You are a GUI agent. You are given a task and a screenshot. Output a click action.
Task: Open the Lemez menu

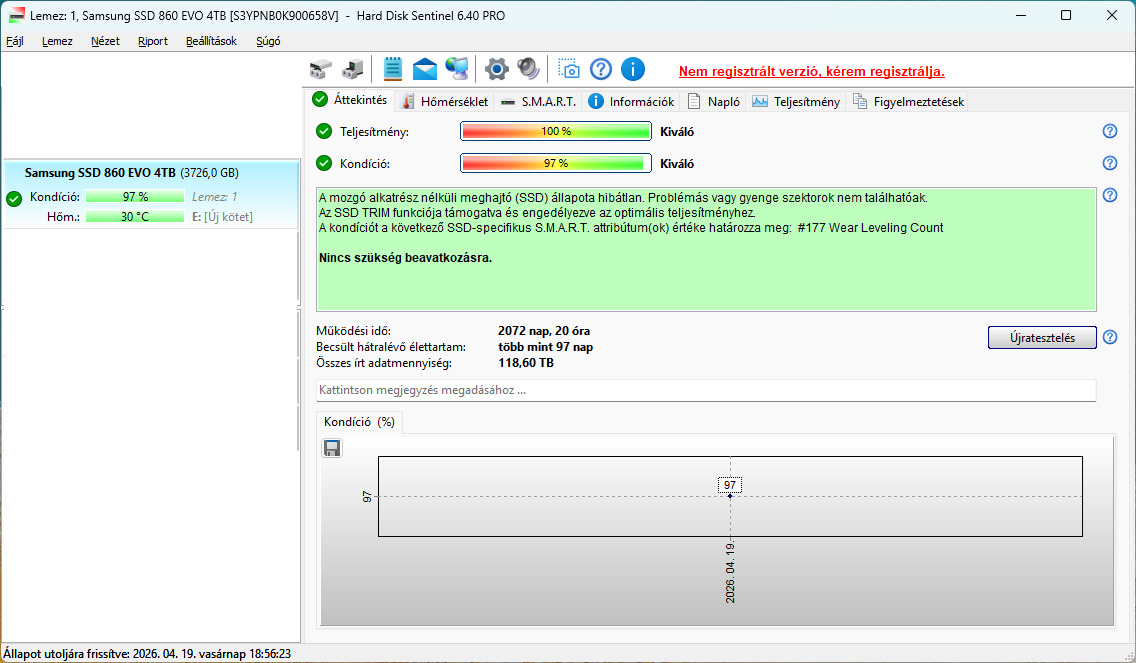point(57,41)
